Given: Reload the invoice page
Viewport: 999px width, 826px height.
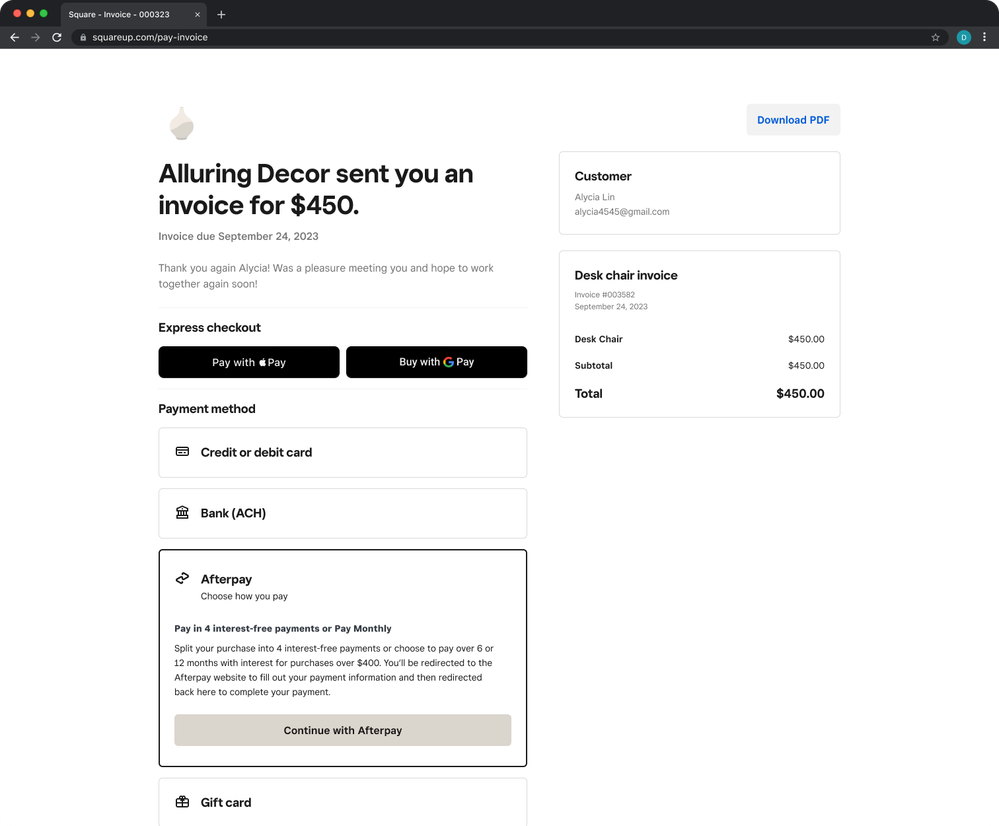Looking at the screenshot, I should click(57, 37).
